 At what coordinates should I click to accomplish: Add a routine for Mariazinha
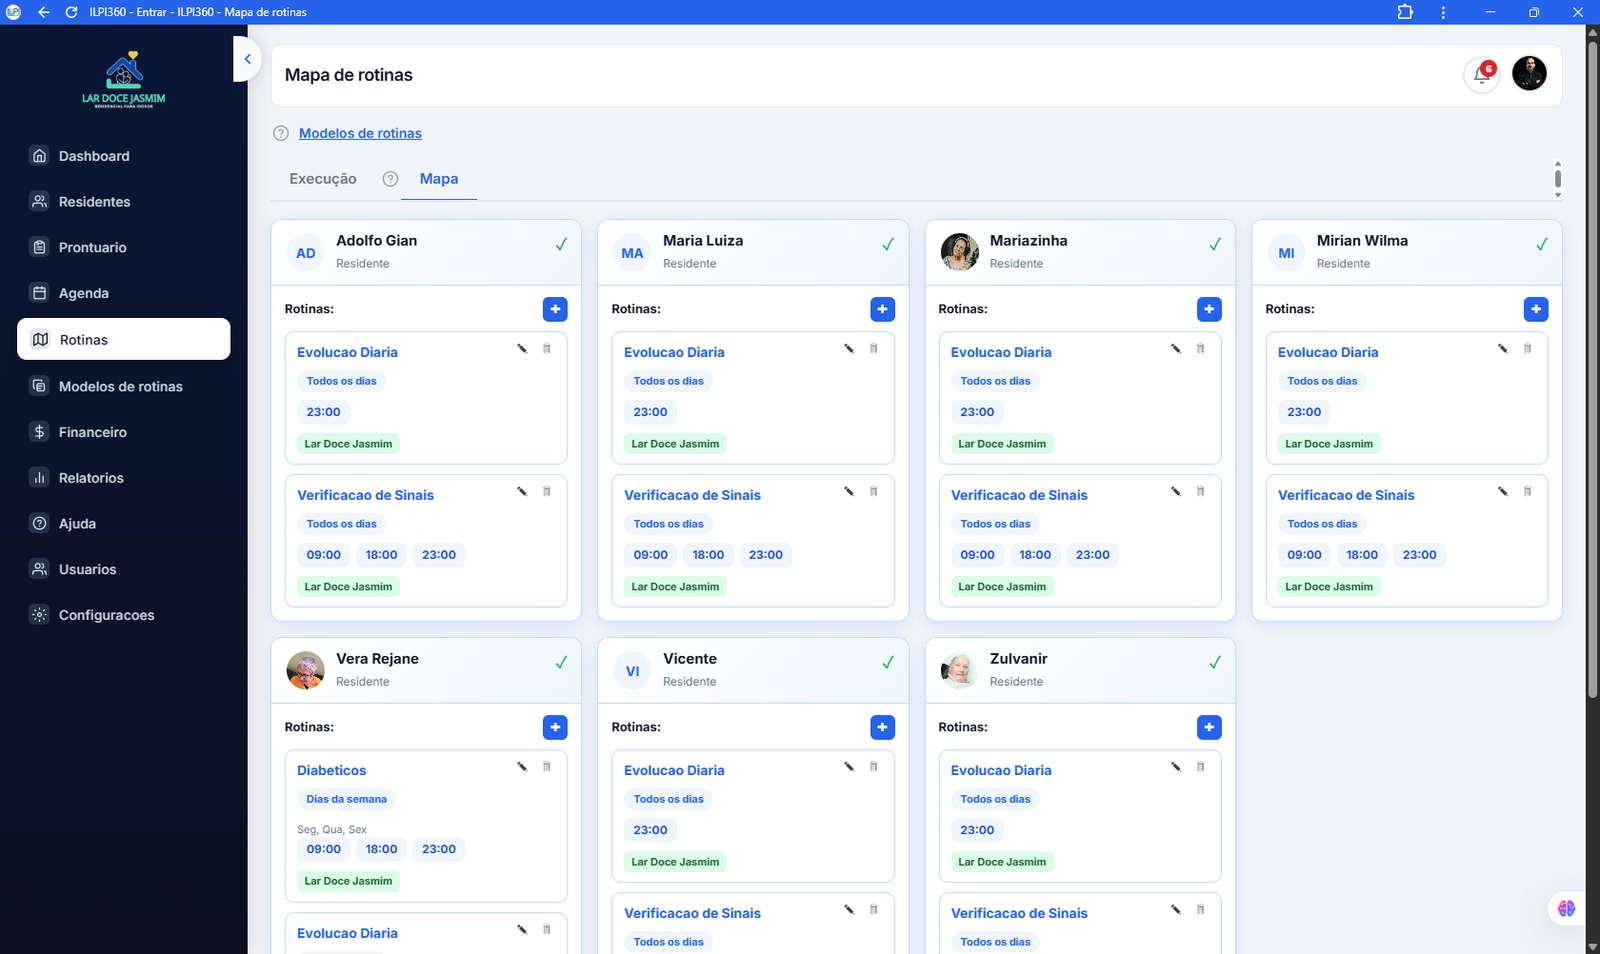(1209, 309)
